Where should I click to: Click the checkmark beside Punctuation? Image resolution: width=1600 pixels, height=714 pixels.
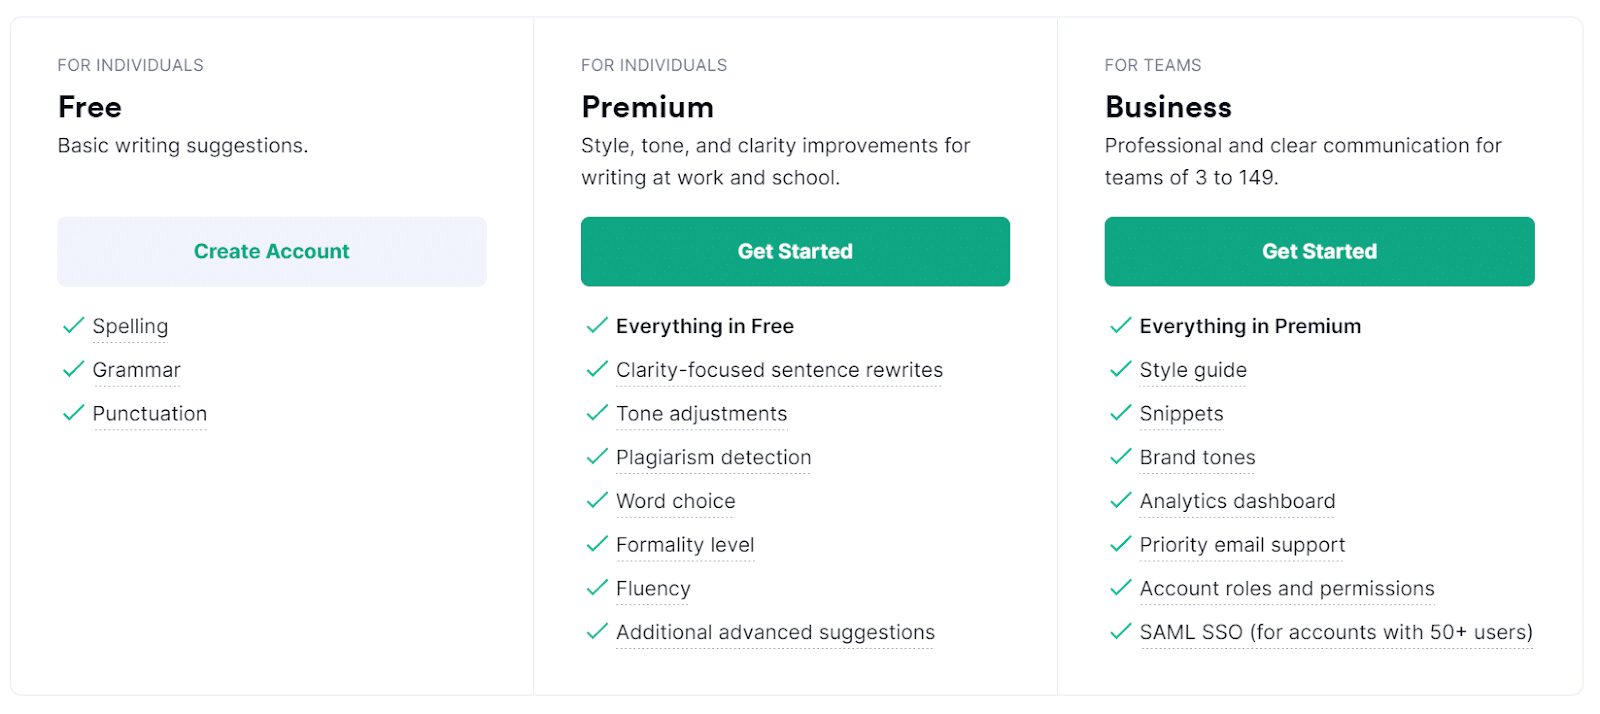pyautogui.click(x=72, y=413)
